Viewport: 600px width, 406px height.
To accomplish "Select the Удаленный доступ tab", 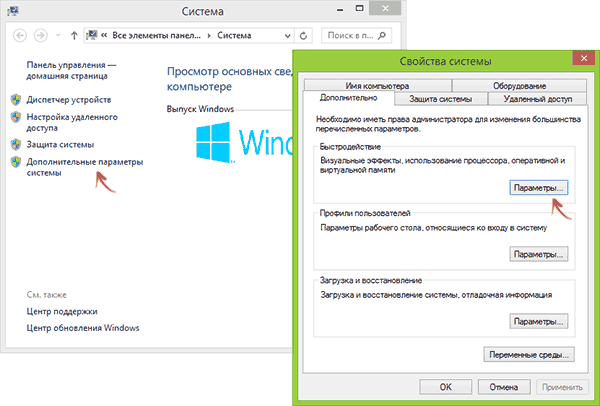I will click(x=531, y=98).
